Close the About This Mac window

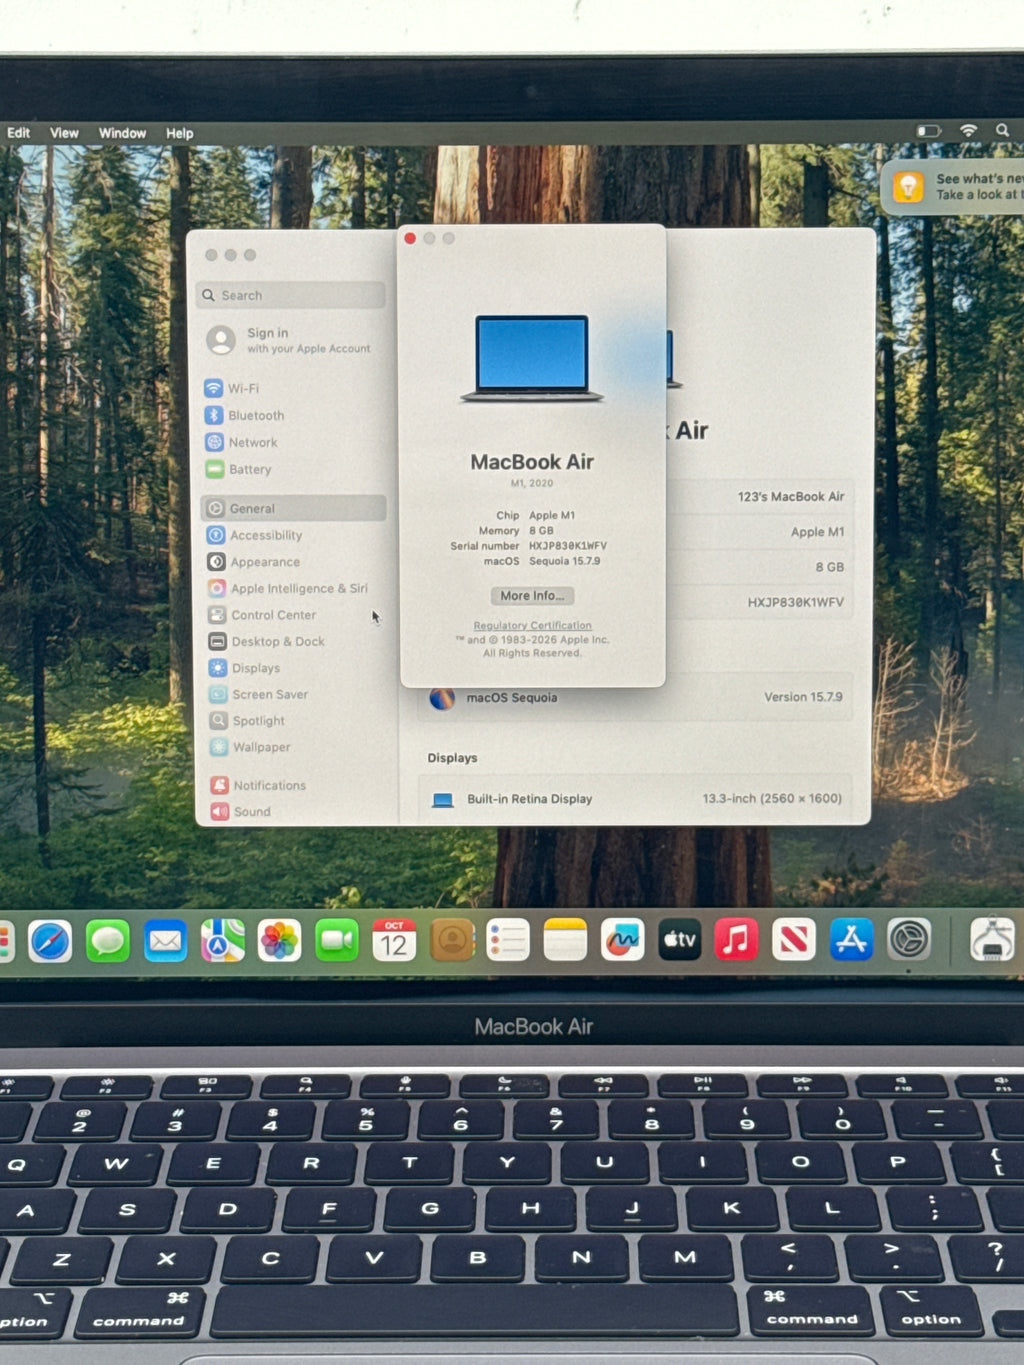click(410, 238)
